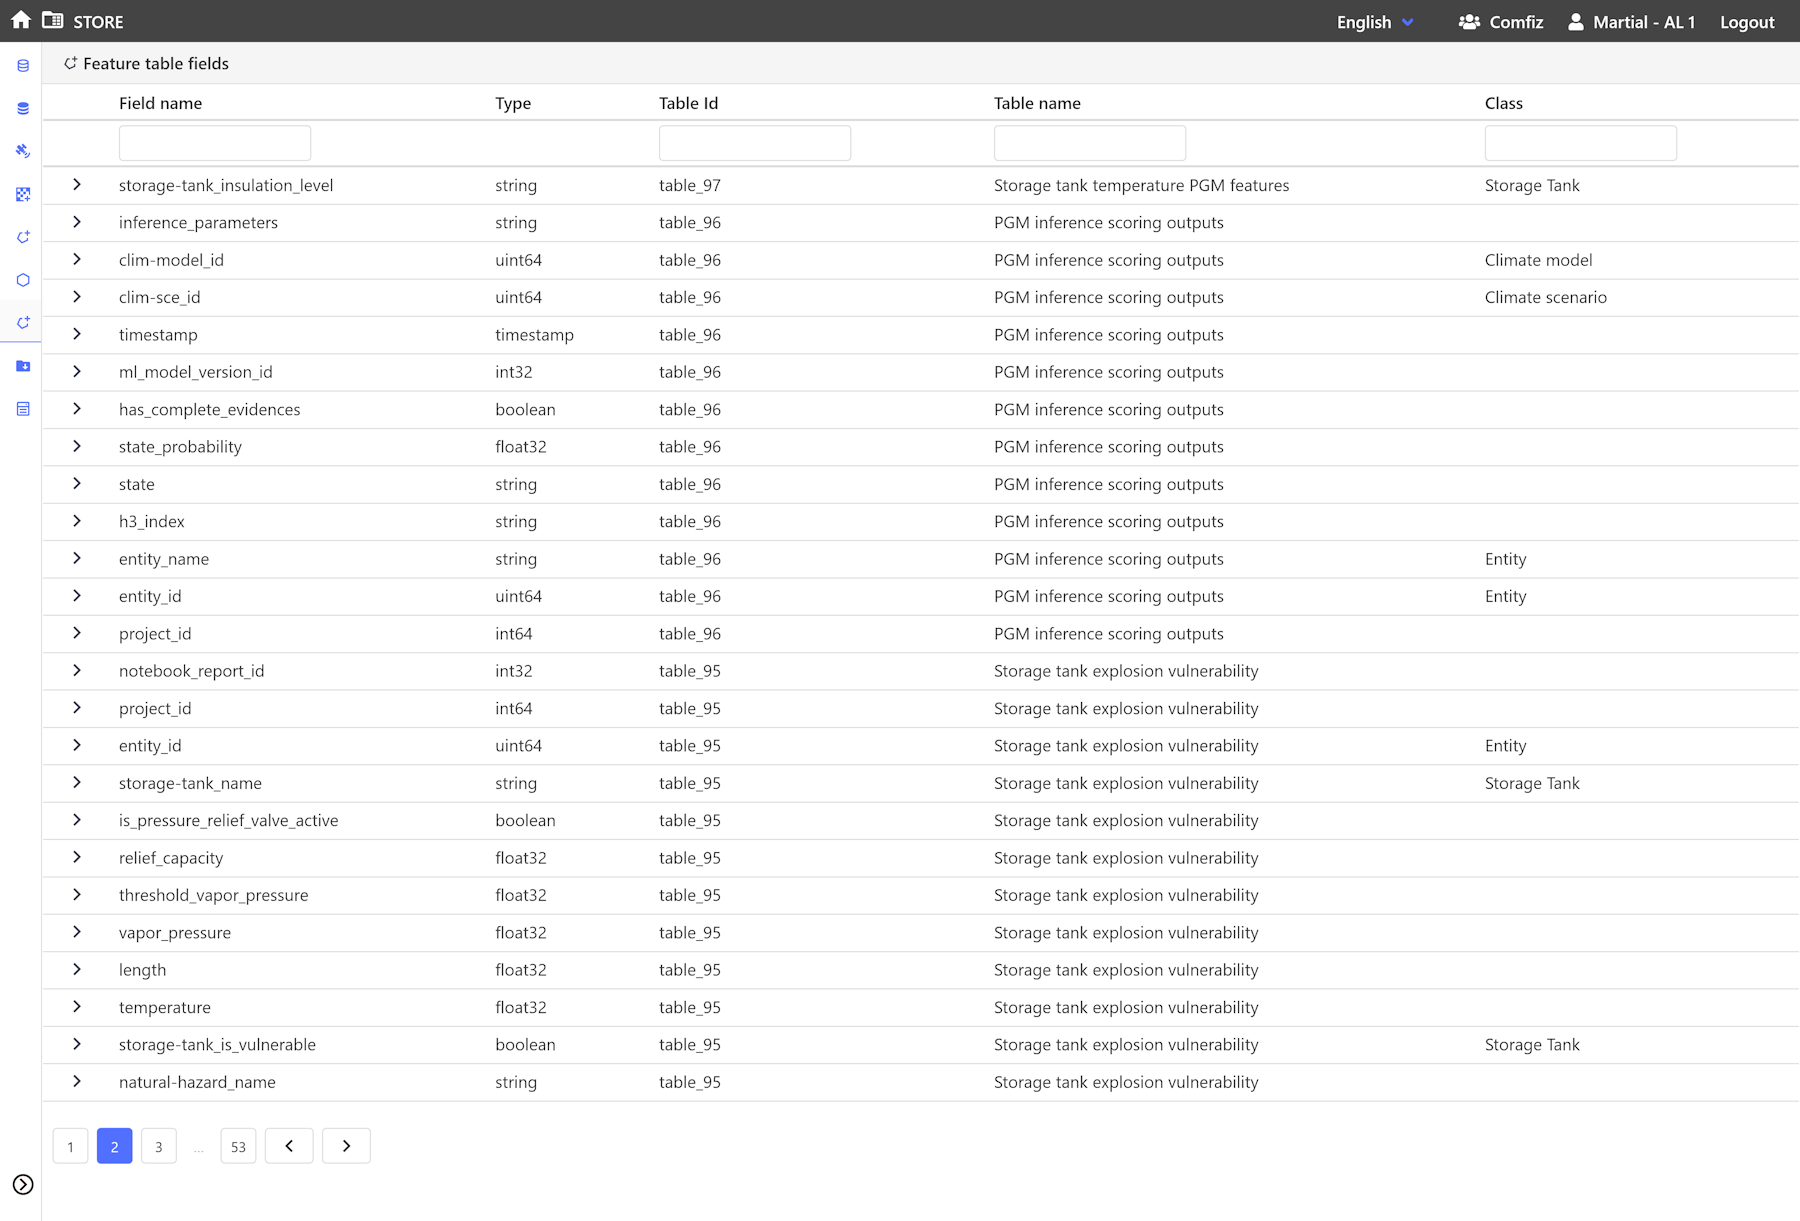The height and width of the screenshot is (1221, 1800).
Task: Select the highlighted polygon-plus icon below the hexagon
Action: tap(23, 323)
